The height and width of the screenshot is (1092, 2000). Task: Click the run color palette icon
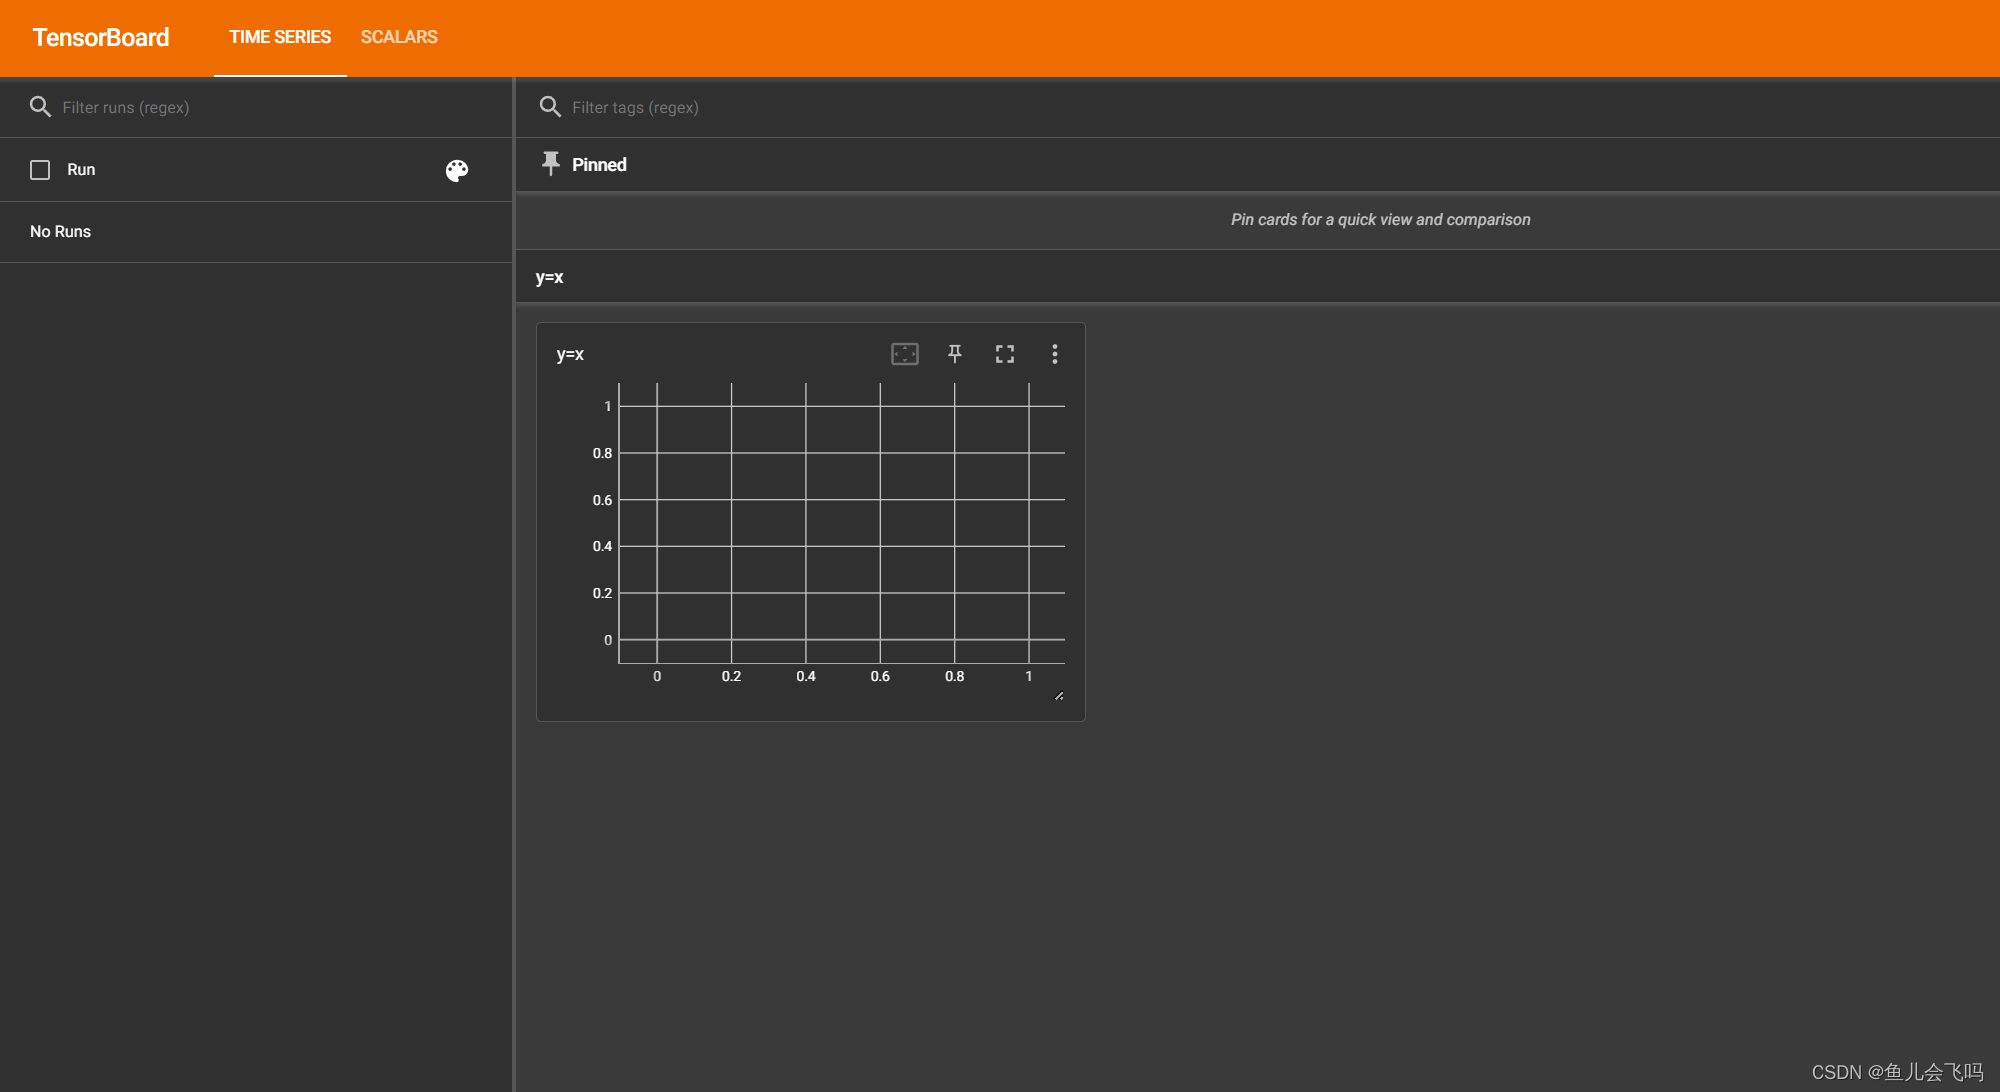coord(457,171)
